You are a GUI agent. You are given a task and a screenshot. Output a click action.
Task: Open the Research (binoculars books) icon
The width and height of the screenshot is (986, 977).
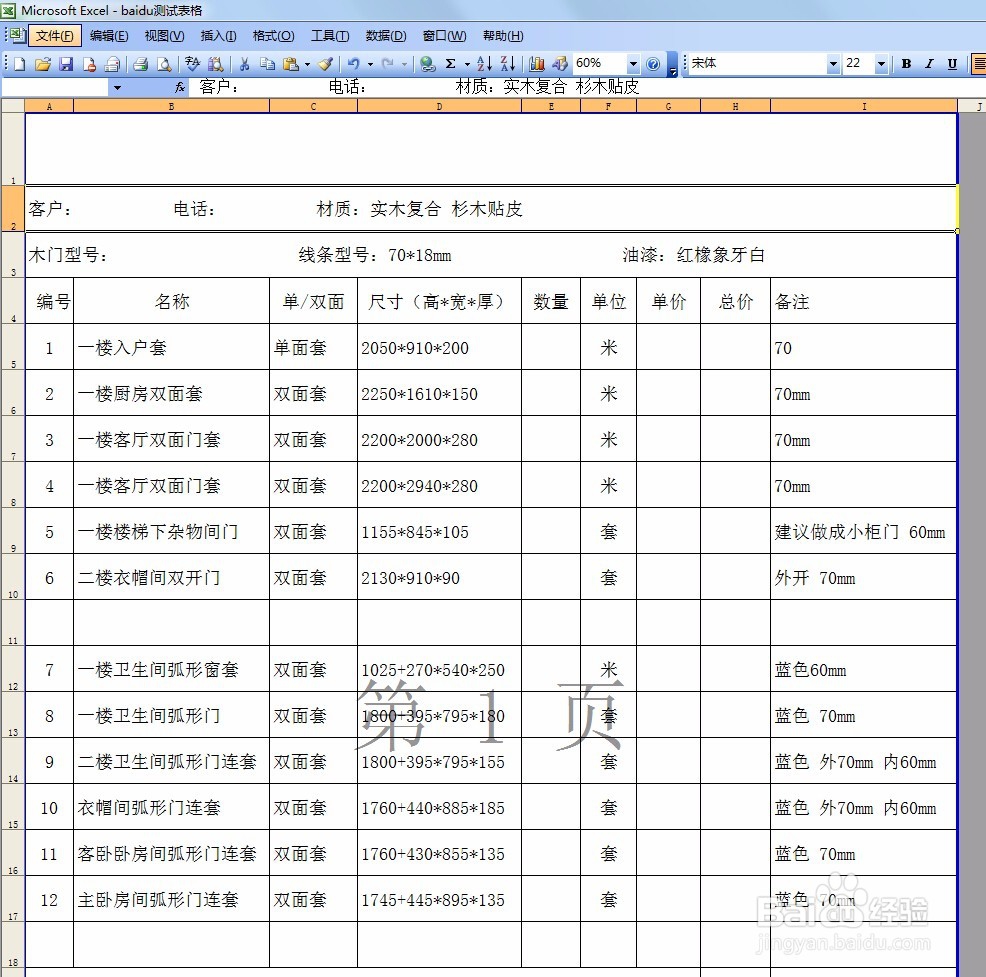click(x=216, y=63)
